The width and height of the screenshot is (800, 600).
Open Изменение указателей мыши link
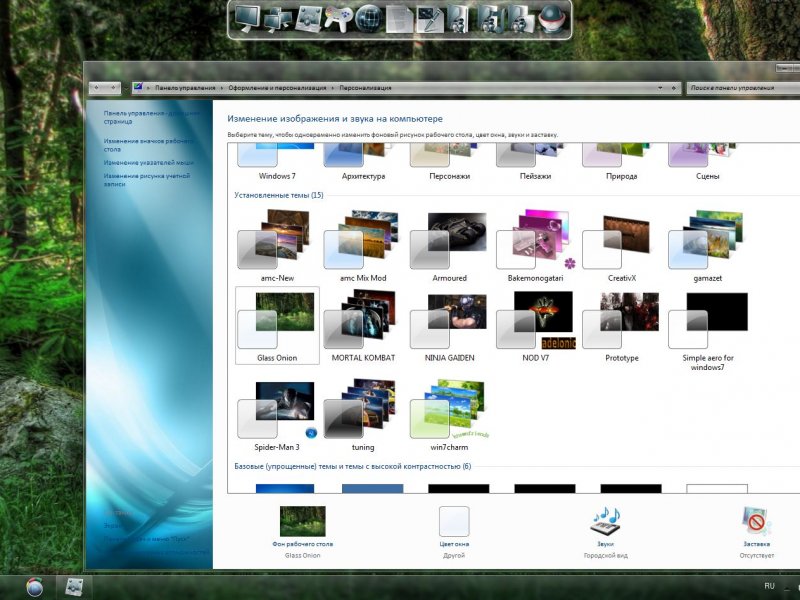tap(148, 163)
